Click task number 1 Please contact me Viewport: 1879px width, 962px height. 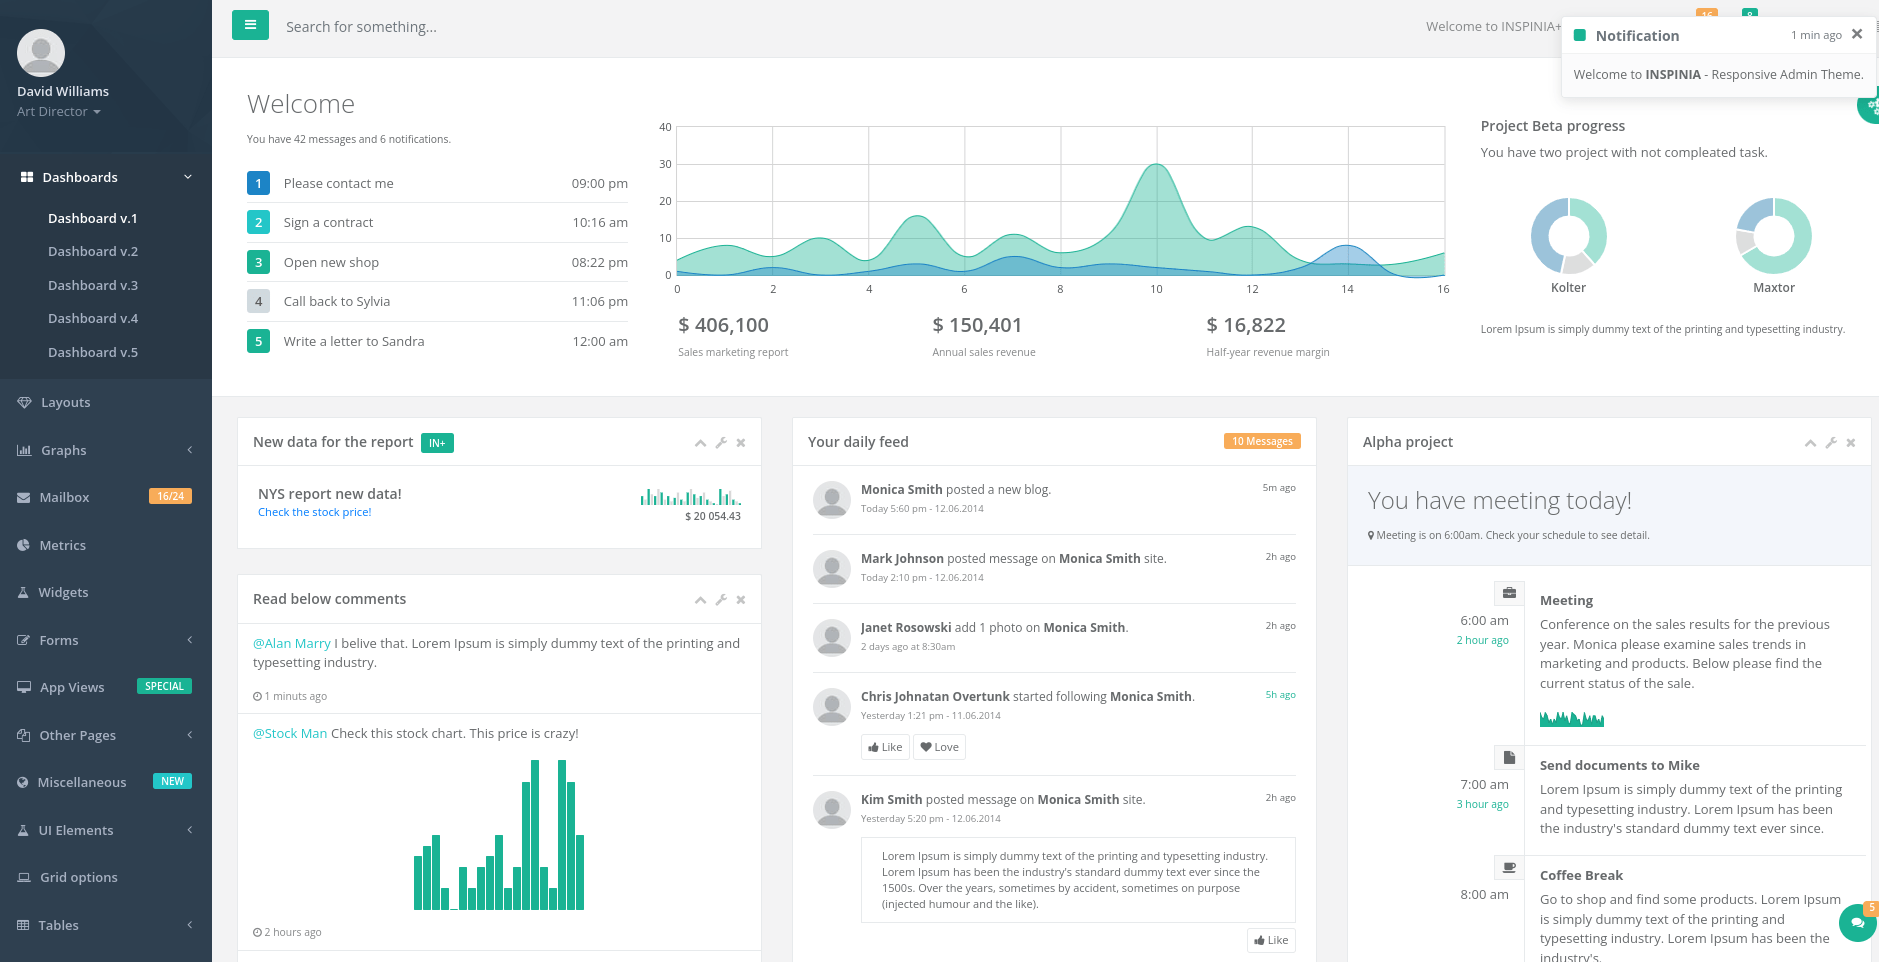[437, 183]
